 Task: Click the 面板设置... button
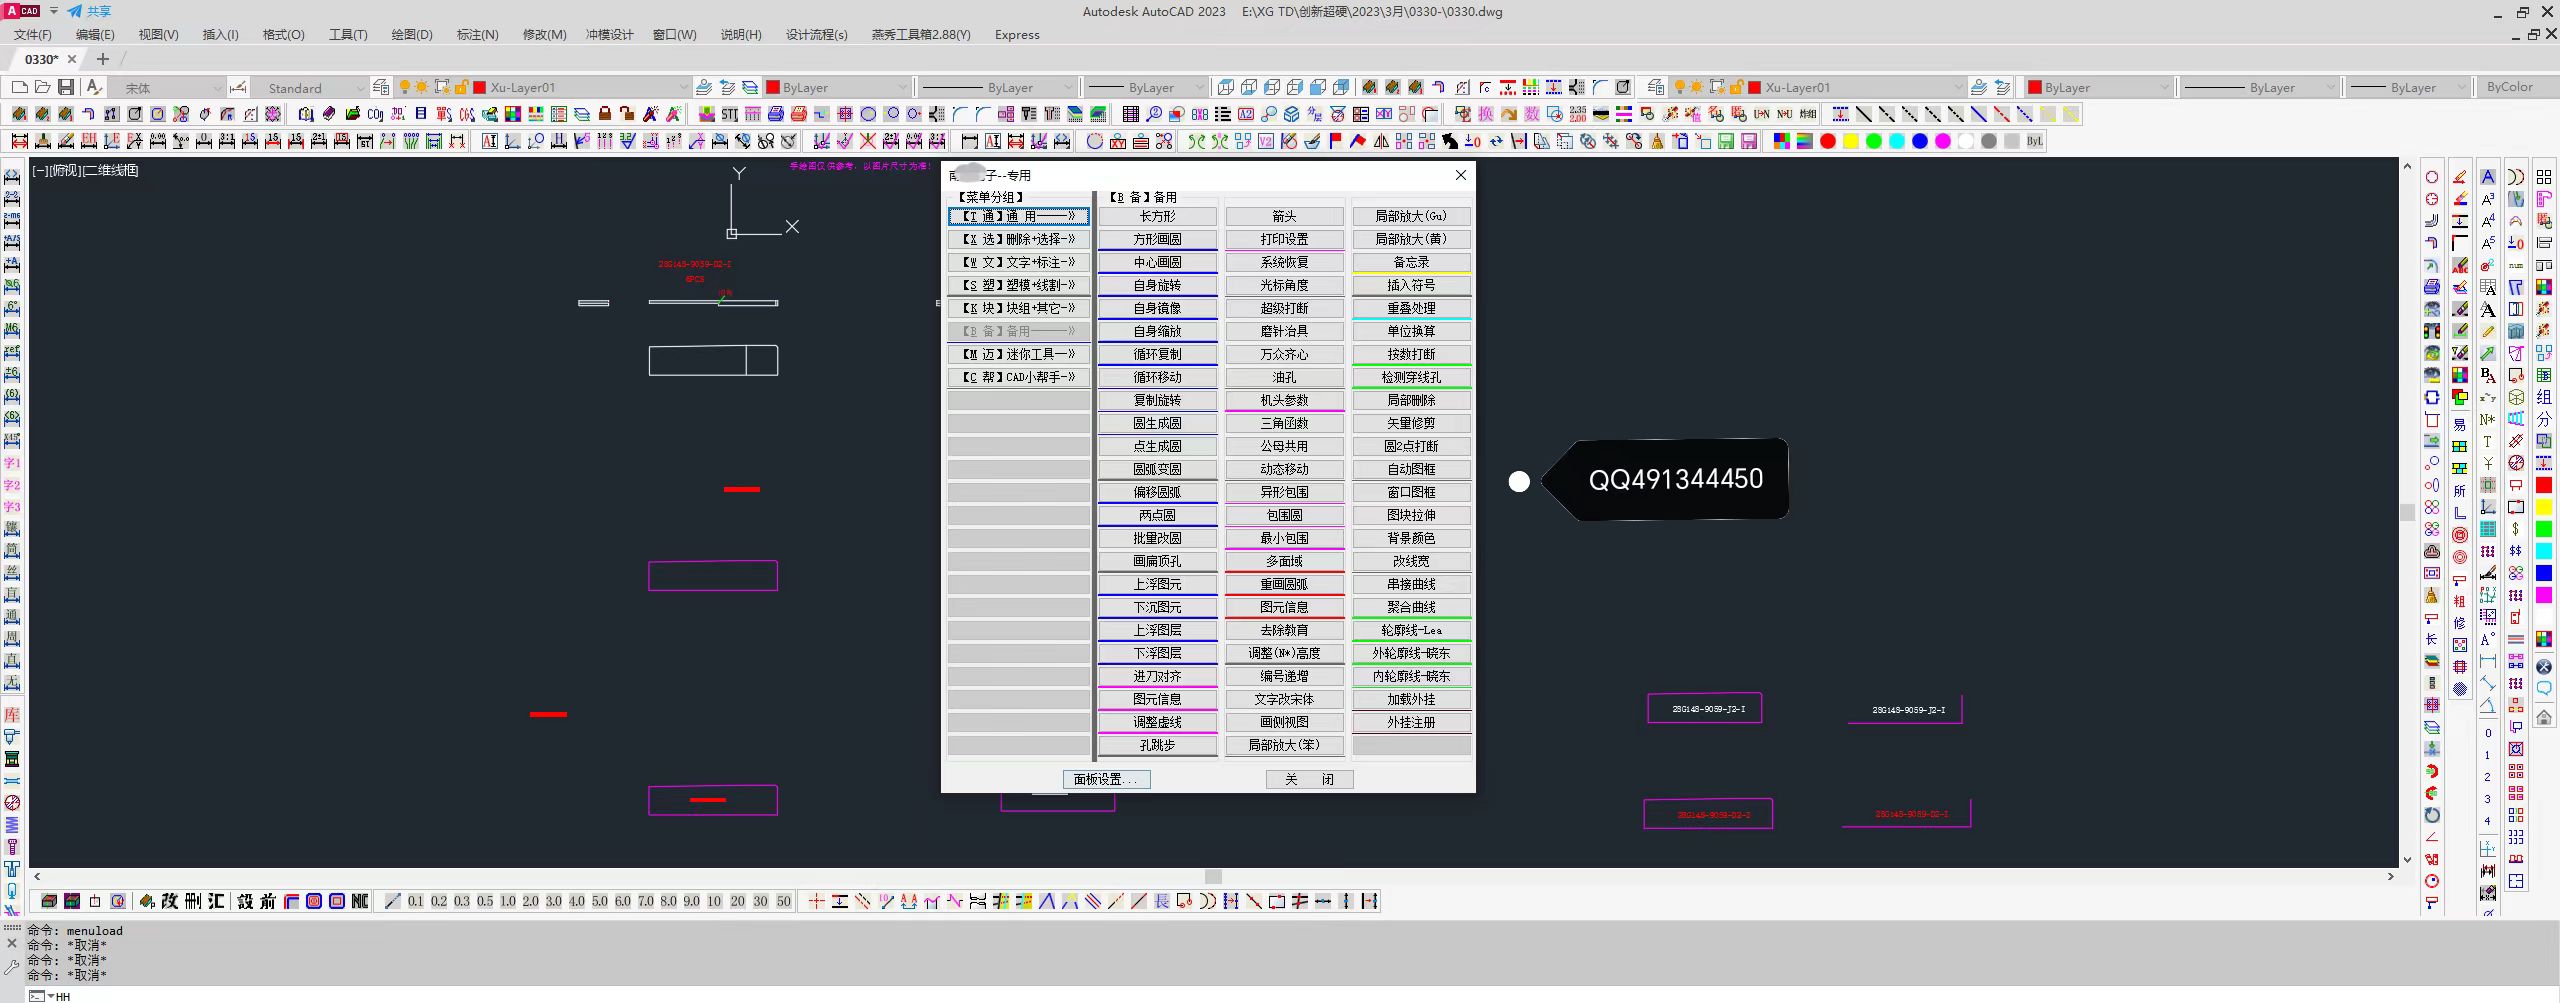tap(1106, 779)
